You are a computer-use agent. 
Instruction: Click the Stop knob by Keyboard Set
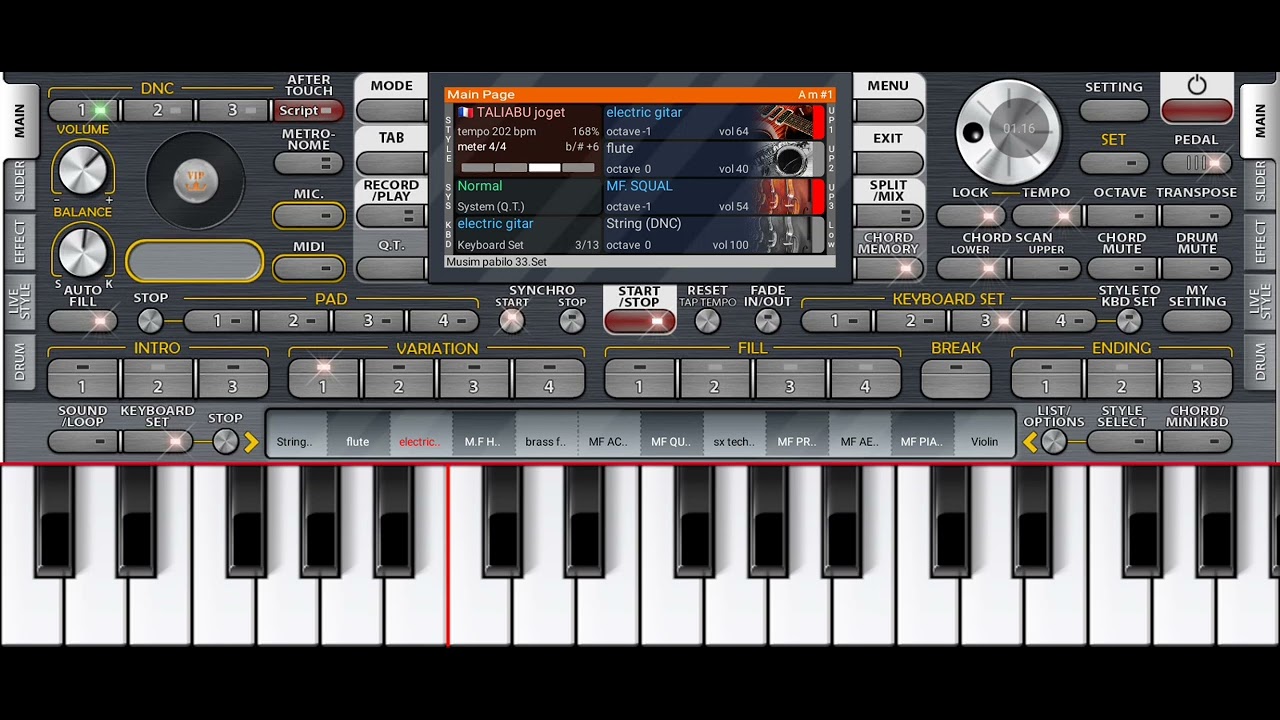pos(226,442)
